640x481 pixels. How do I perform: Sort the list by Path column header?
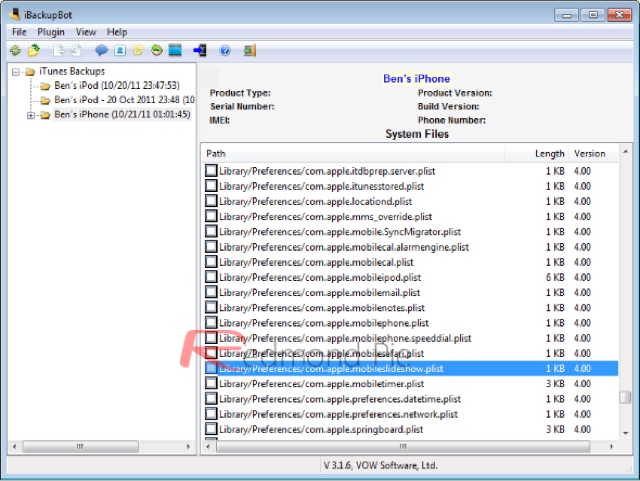click(x=354, y=154)
